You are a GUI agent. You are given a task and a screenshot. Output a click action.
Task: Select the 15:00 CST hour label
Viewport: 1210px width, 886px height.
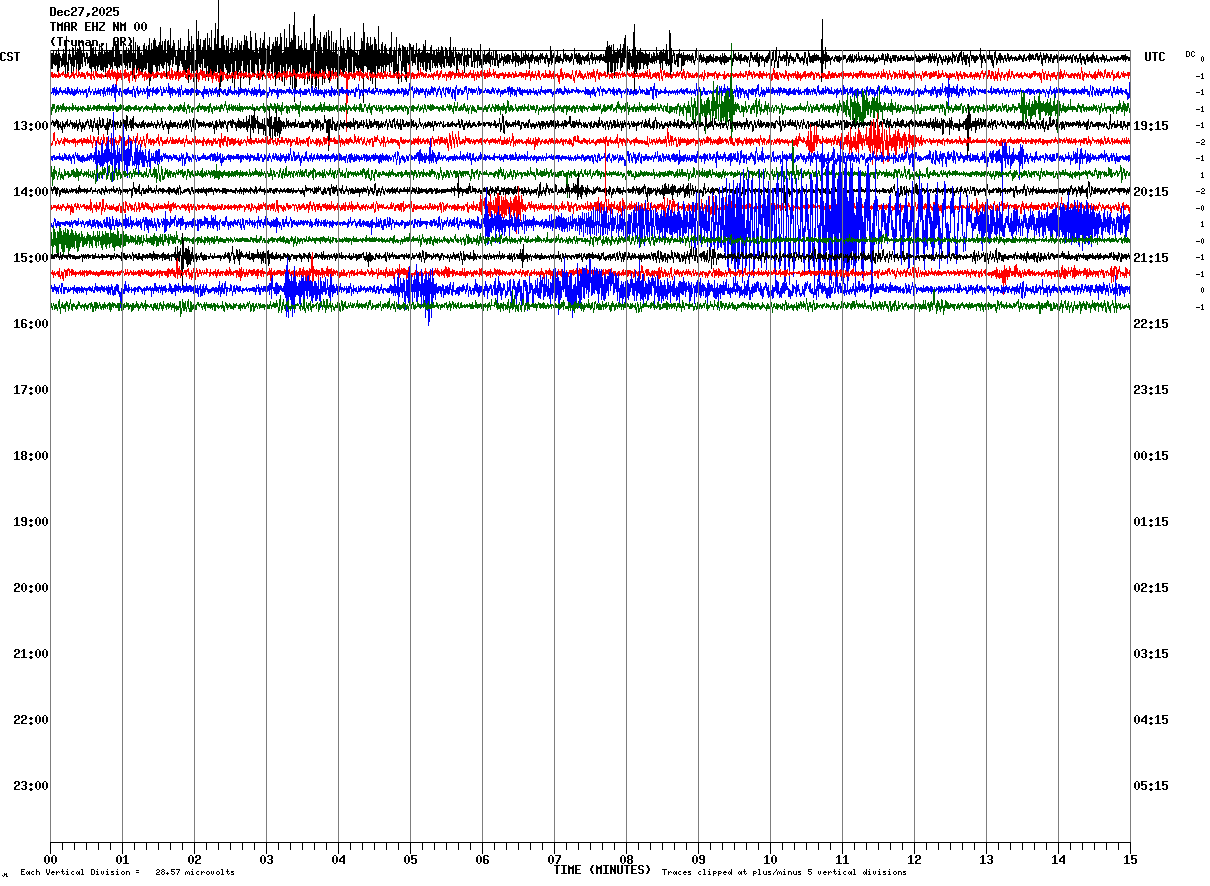pos(31,258)
